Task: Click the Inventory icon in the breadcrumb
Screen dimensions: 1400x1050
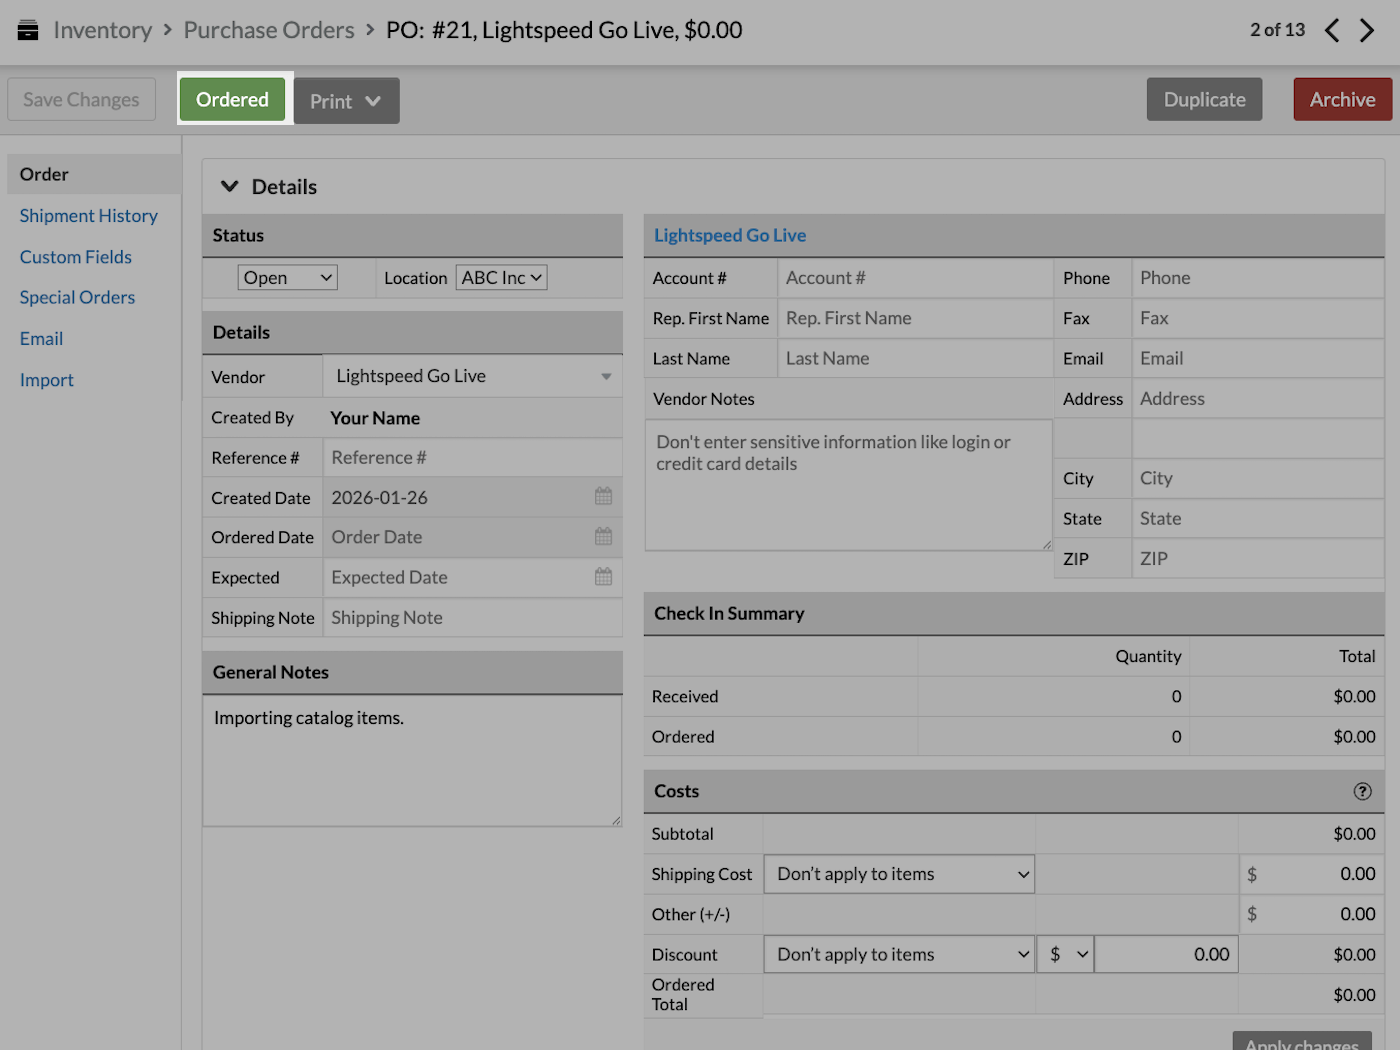Action: (x=27, y=29)
